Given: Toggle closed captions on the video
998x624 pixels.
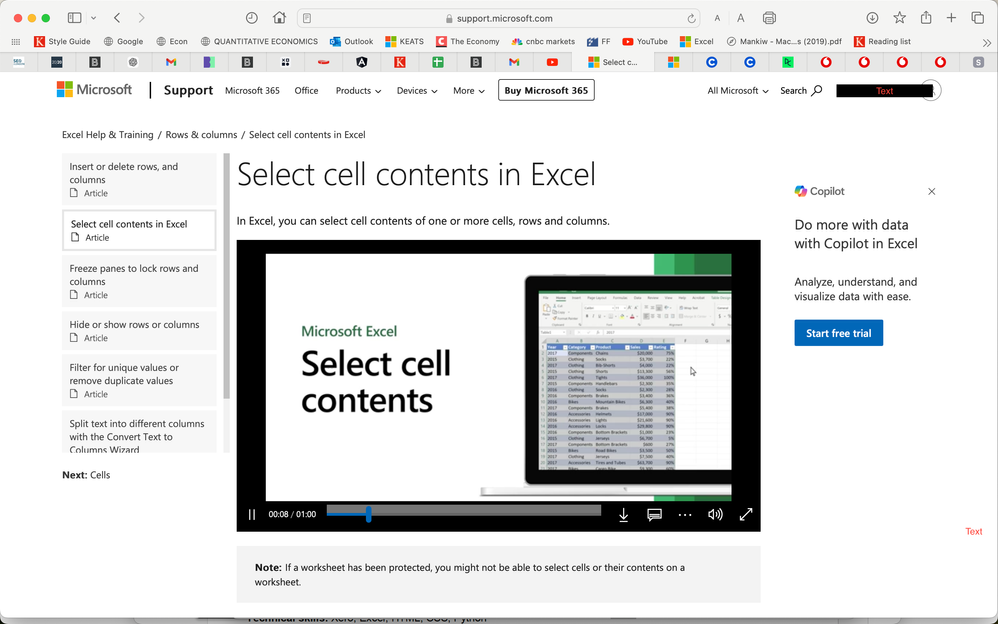Looking at the screenshot, I should [654, 514].
